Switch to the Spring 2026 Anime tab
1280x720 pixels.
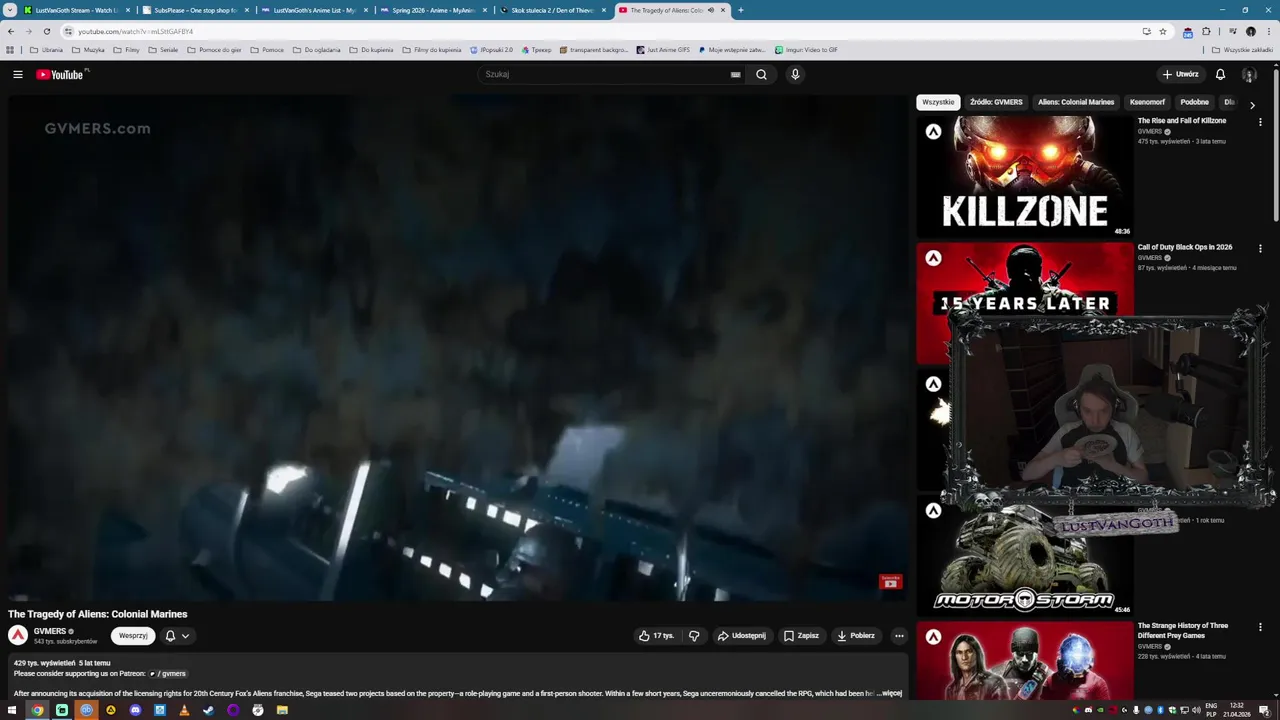(432, 10)
